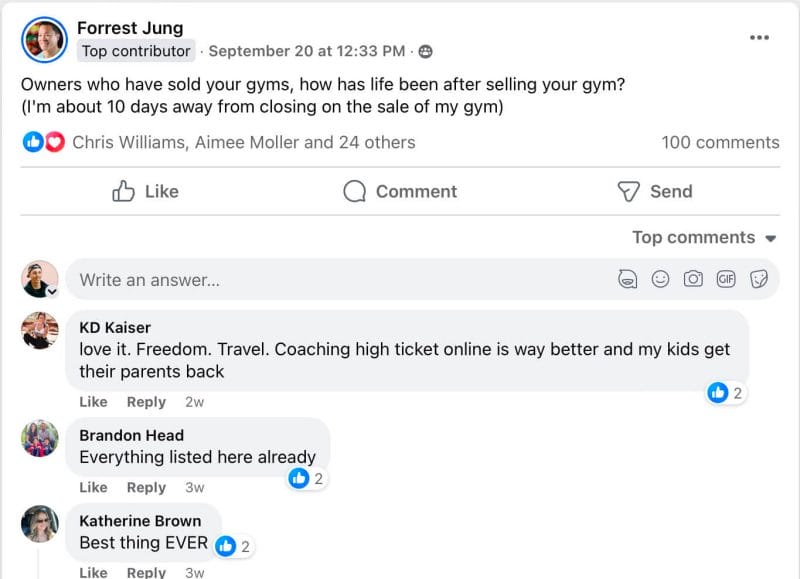Click the red heart reaction icon under post
This screenshot has height=579, width=800.
point(55,142)
